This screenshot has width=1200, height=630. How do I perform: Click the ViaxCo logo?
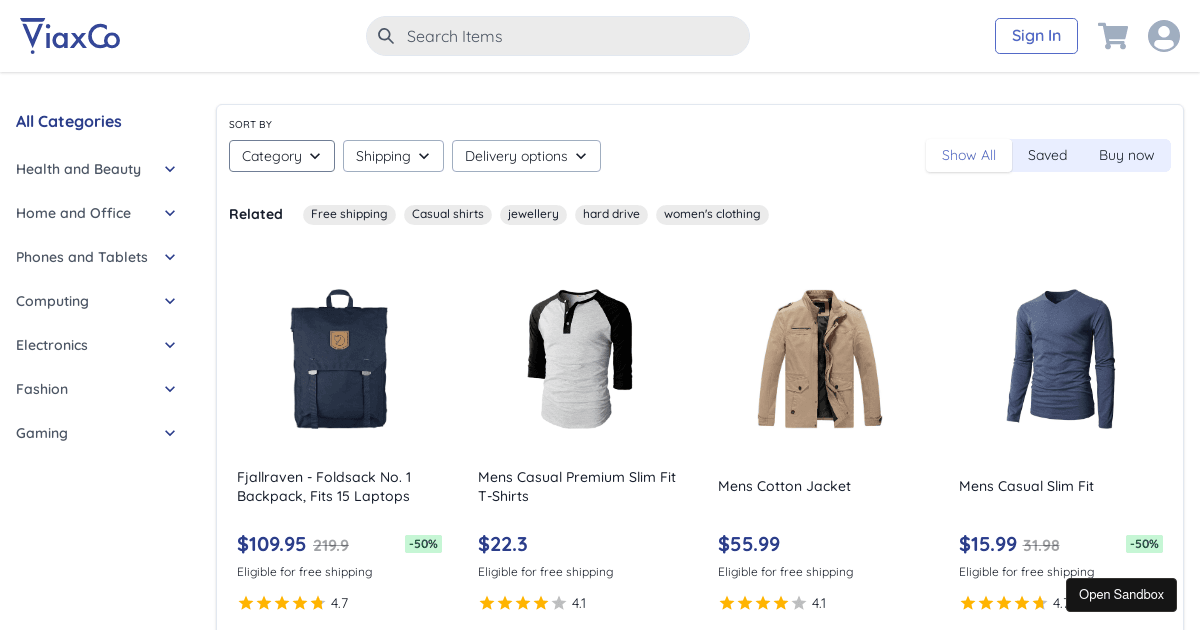(x=69, y=35)
